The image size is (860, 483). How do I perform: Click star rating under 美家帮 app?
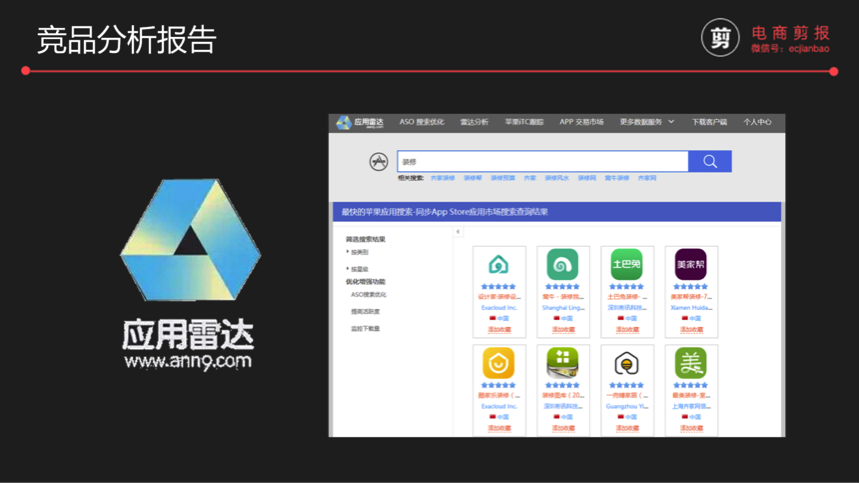691,287
